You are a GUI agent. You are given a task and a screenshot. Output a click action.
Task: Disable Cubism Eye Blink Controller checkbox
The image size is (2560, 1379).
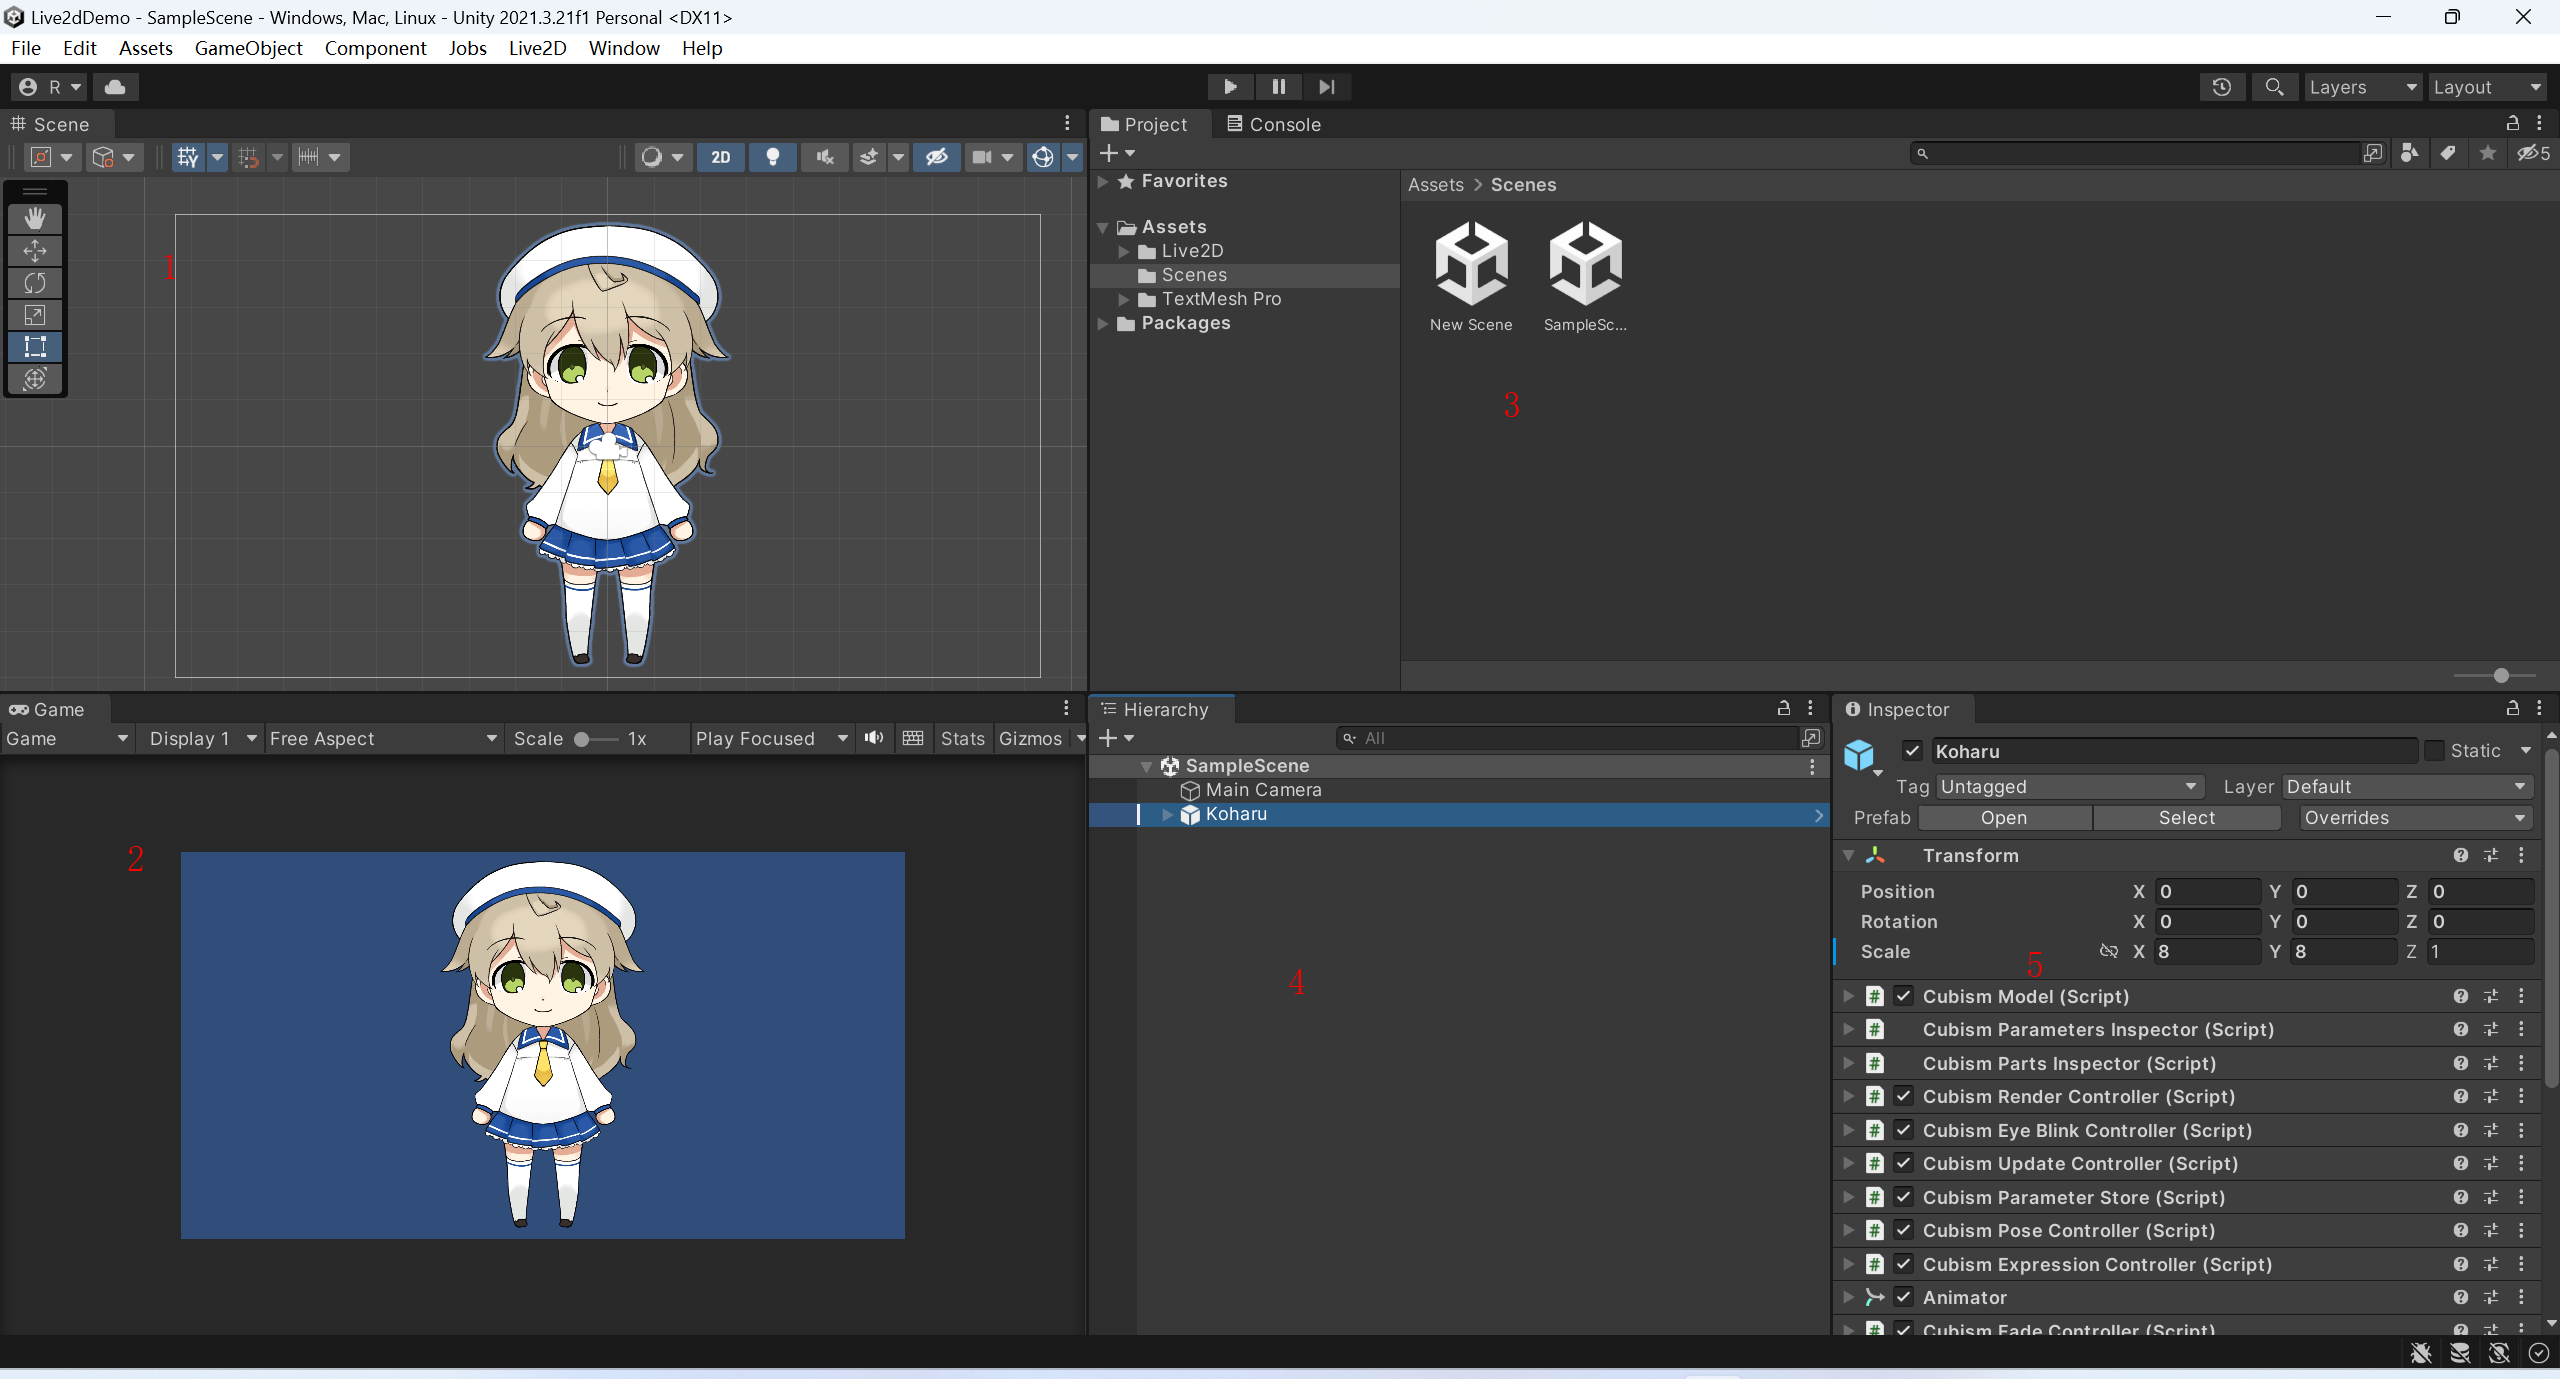point(1903,1130)
